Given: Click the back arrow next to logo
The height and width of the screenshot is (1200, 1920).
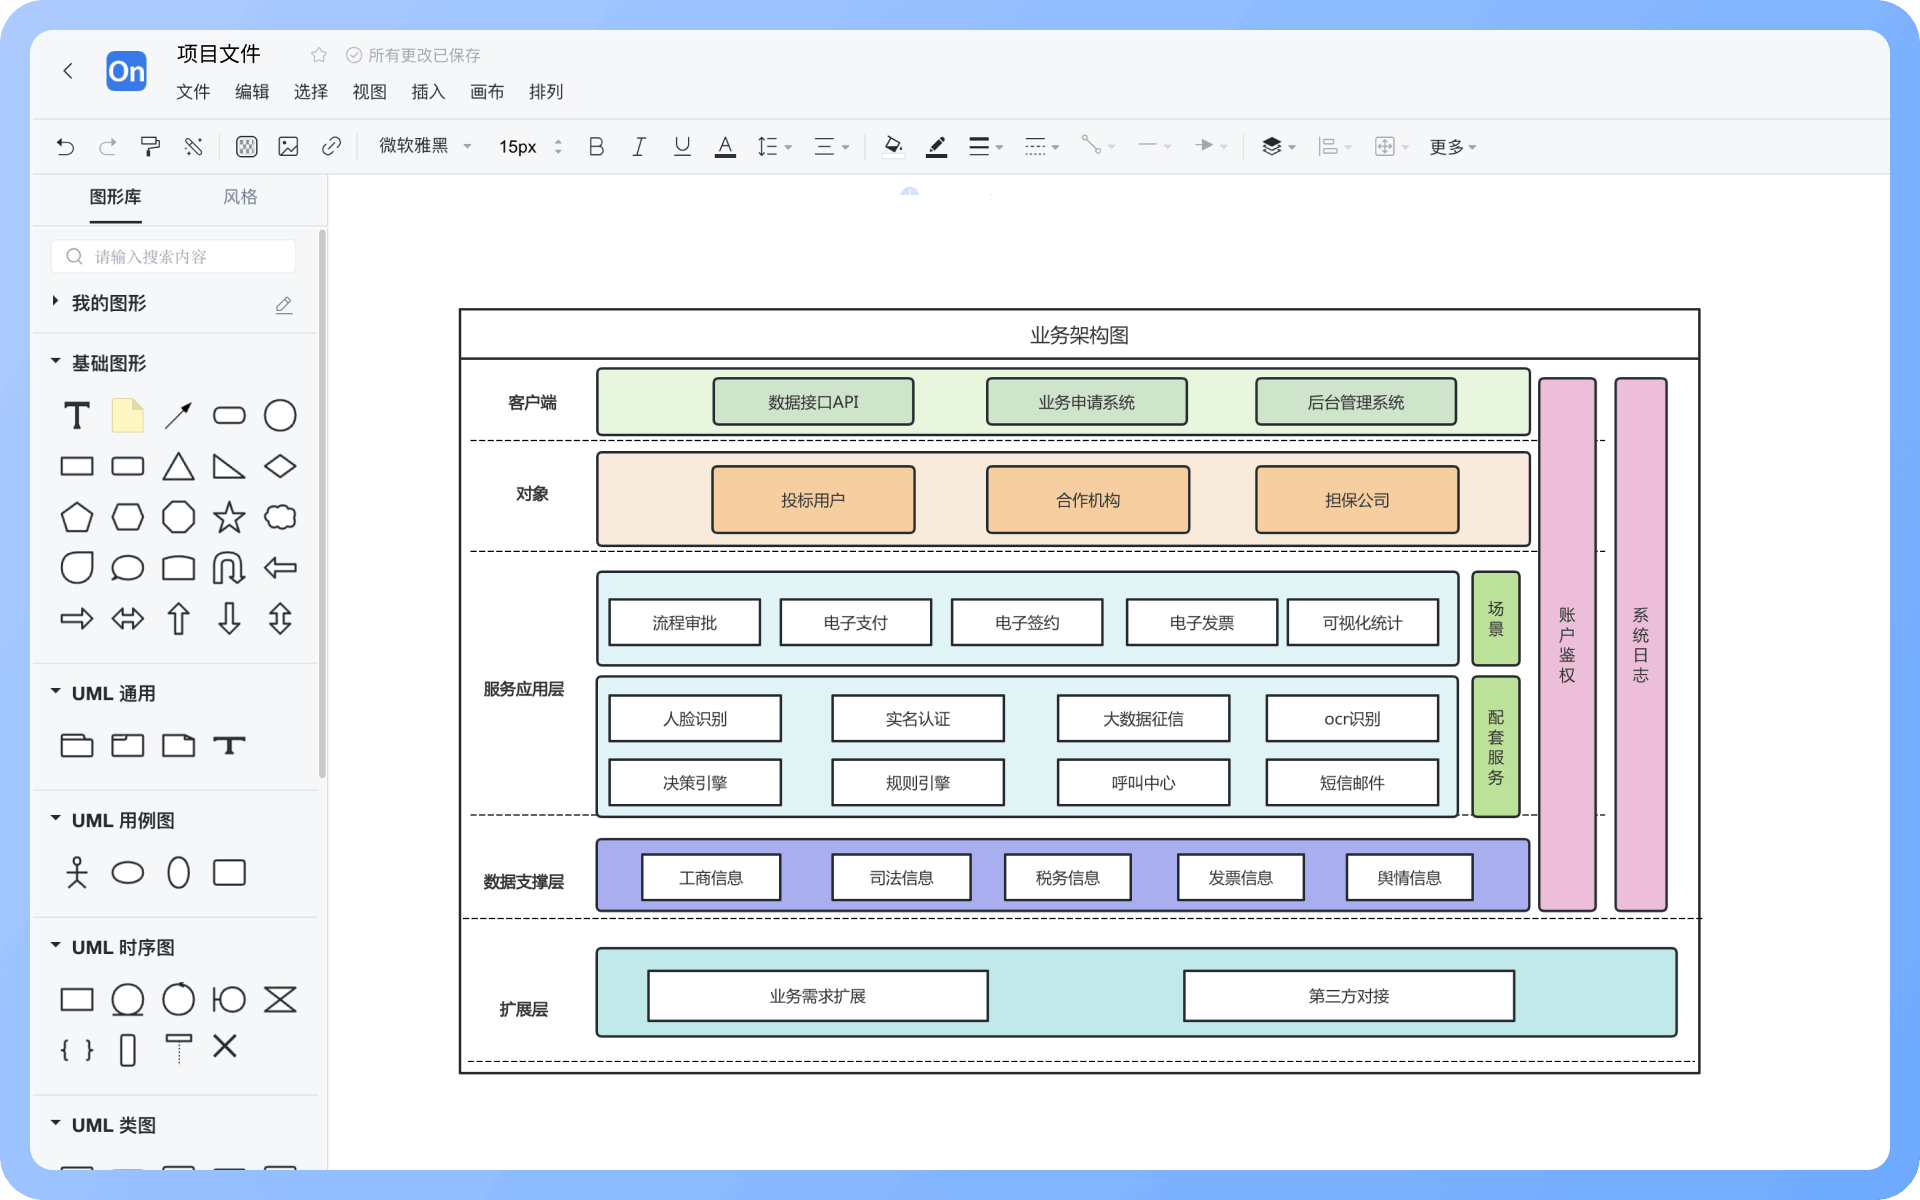Looking at the screenshot, I should click(68, 71).
